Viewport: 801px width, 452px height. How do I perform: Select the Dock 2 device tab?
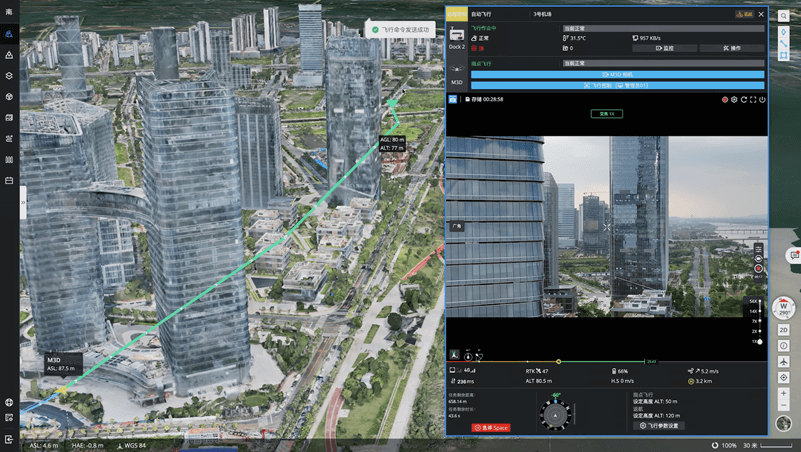457,41
